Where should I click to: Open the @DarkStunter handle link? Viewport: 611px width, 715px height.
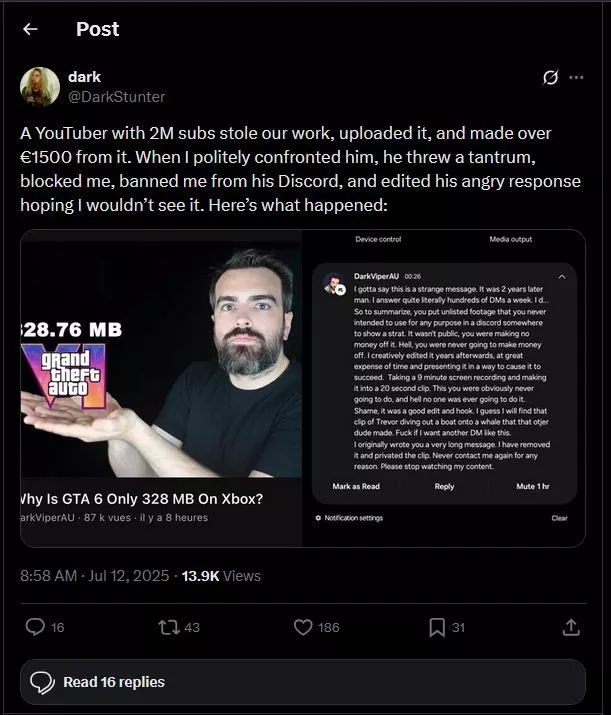tap(116, 97)
